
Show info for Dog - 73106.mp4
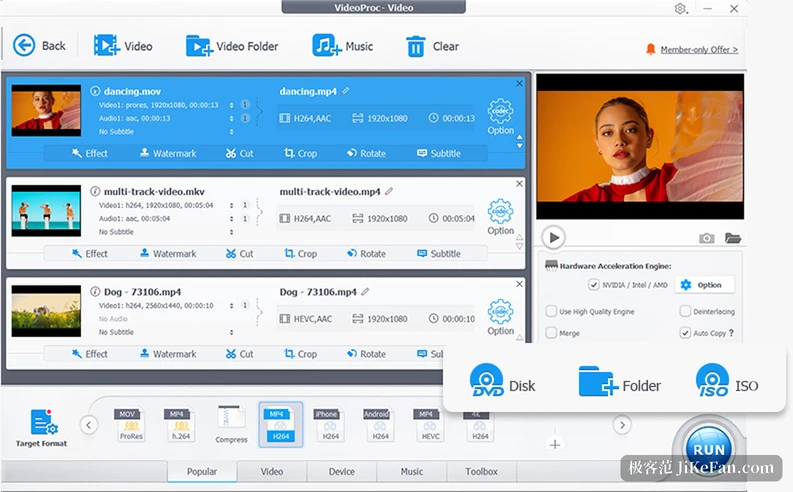click(x=95, y=292)
